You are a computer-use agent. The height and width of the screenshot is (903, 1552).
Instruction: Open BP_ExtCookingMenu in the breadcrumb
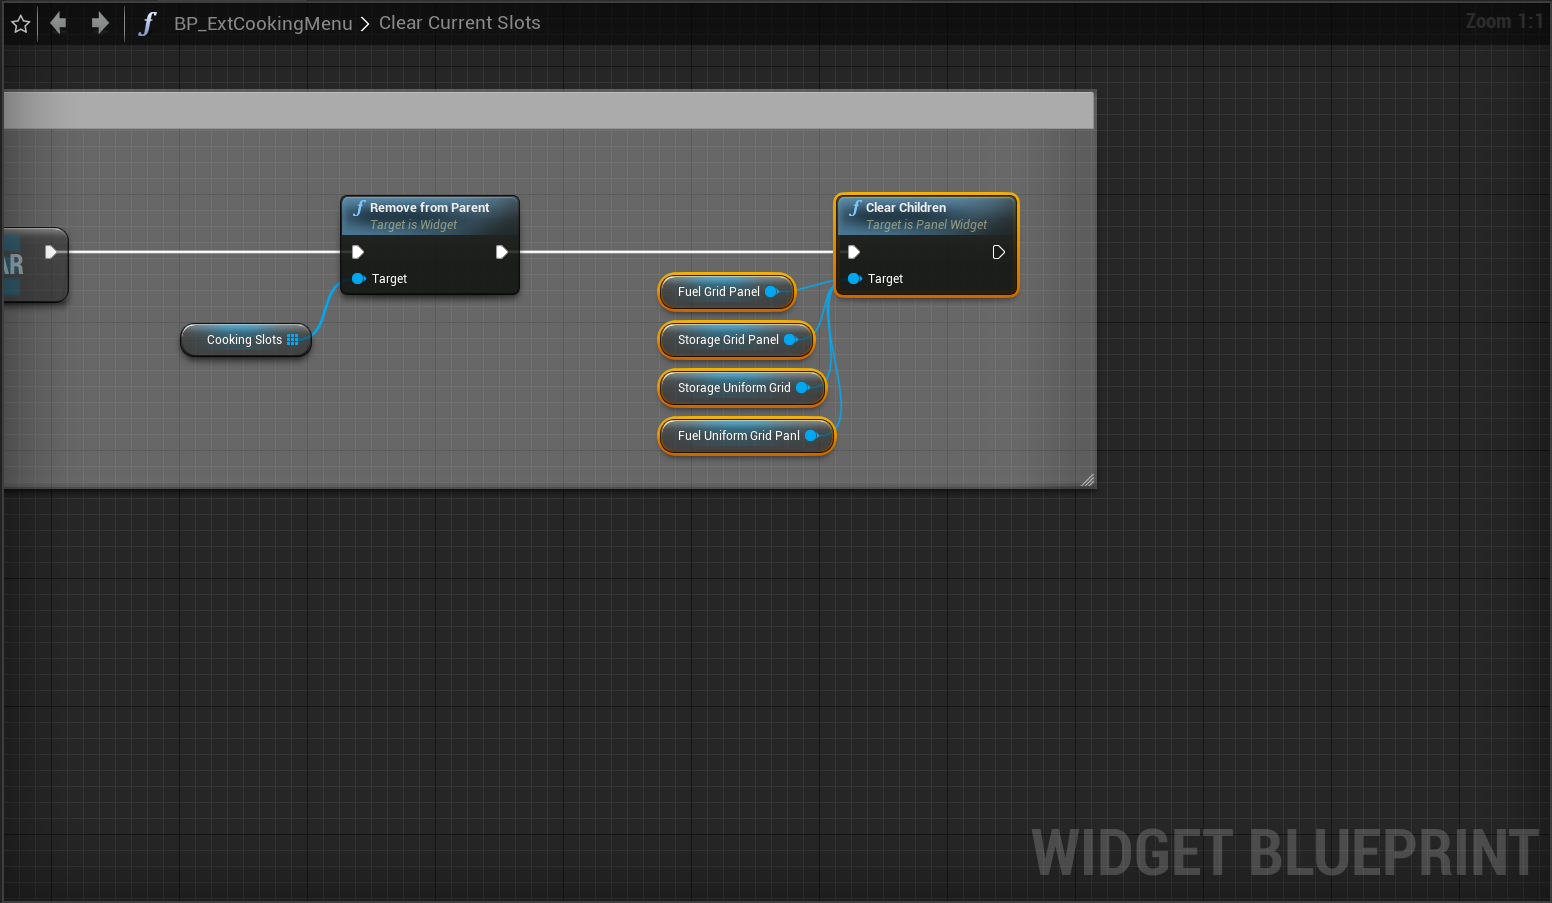pyautogui.click(x=263, y=24)
